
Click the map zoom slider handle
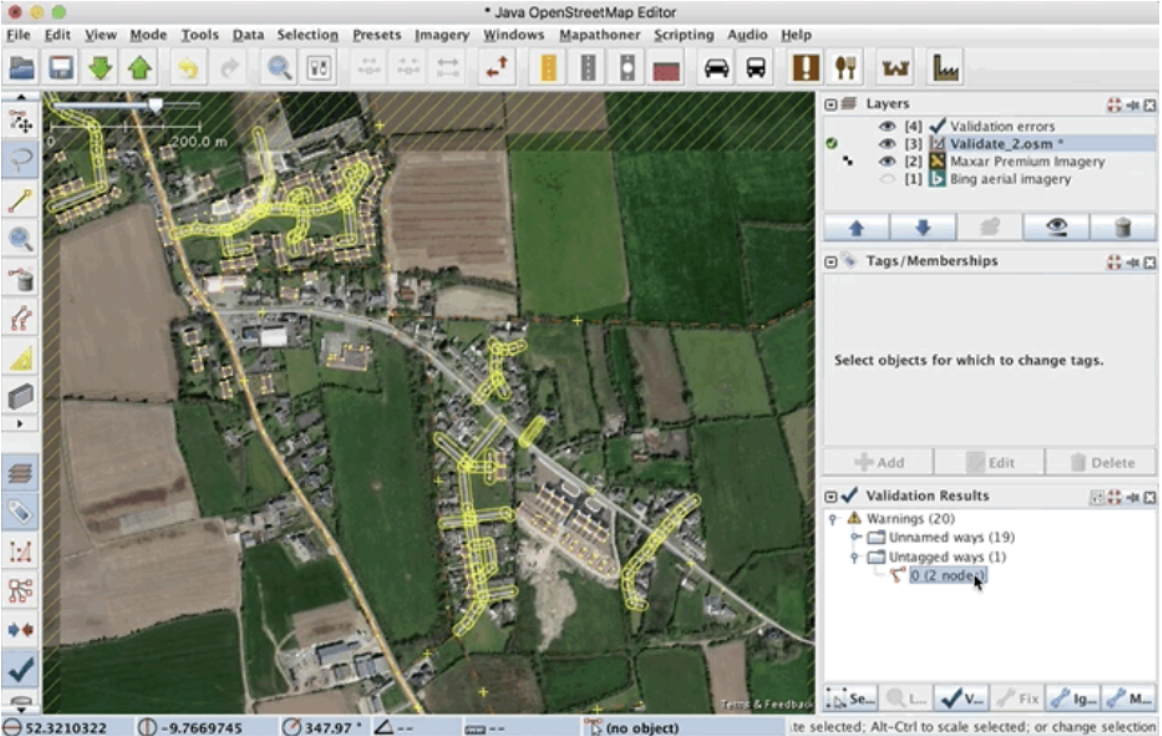click(x=156, y=105)
